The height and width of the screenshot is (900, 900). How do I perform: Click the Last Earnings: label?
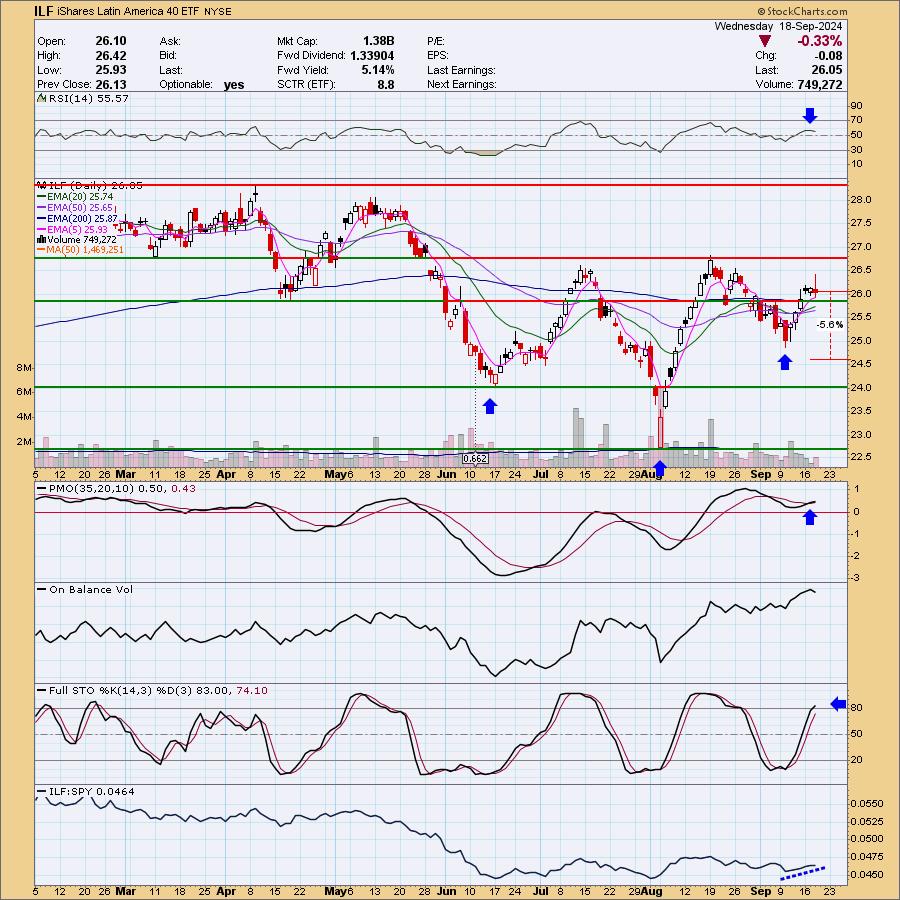[x=461, y=70]
